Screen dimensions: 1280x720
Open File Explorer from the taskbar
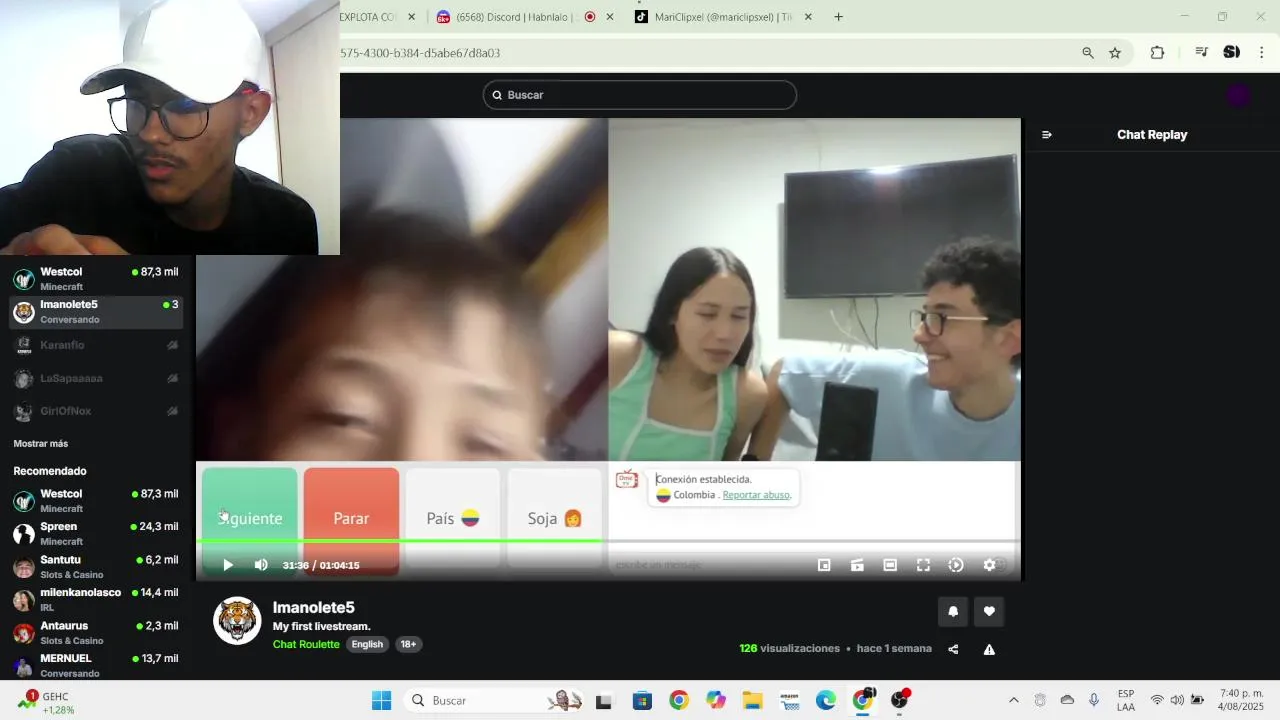click(x=752, y=700)
